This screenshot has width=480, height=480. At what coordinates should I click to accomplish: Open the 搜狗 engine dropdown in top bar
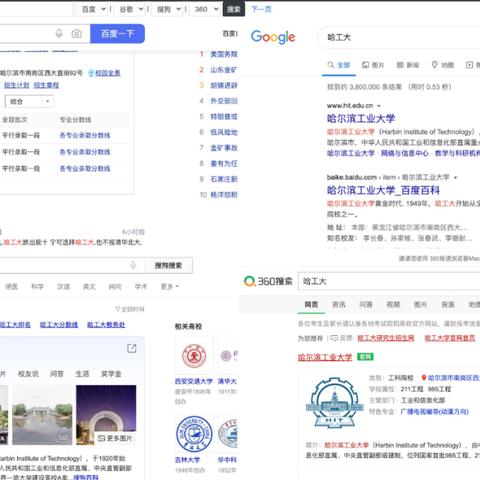[168, 9]
